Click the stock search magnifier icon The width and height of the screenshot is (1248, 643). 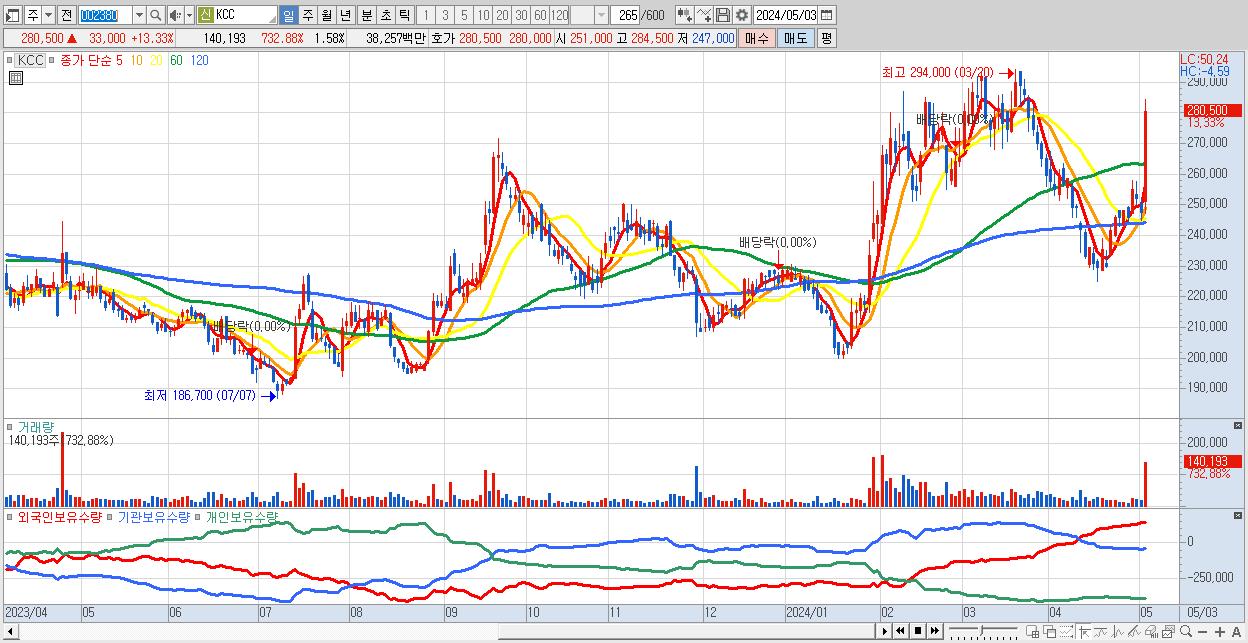[155, 15]
